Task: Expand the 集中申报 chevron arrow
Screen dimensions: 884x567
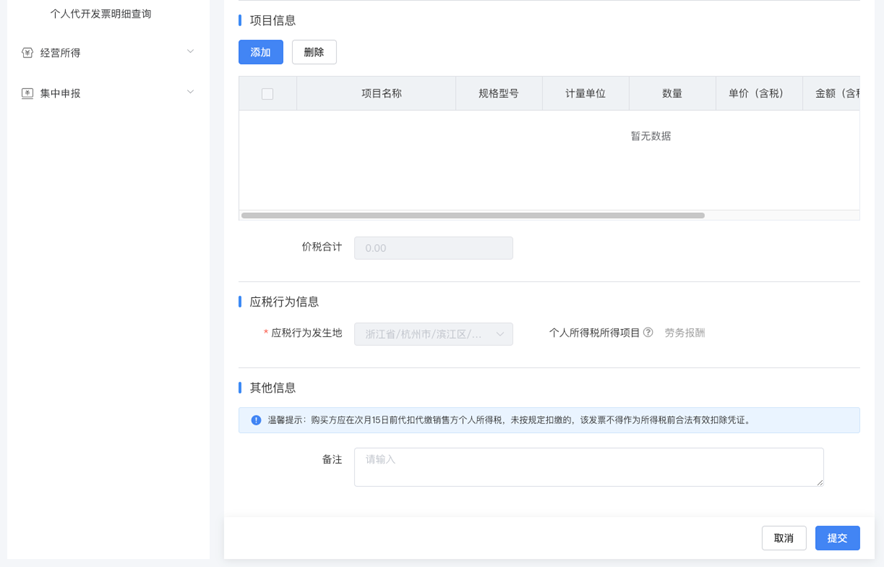Action: click(x=190, y=92)
